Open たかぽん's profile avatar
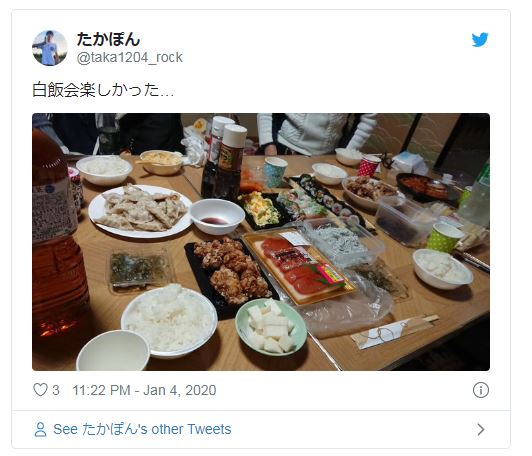 (x=50, y=48)
